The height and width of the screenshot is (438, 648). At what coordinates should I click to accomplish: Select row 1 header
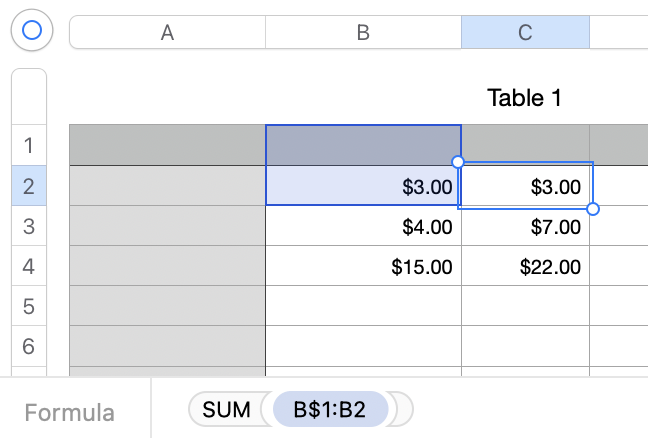pos(28,146)
